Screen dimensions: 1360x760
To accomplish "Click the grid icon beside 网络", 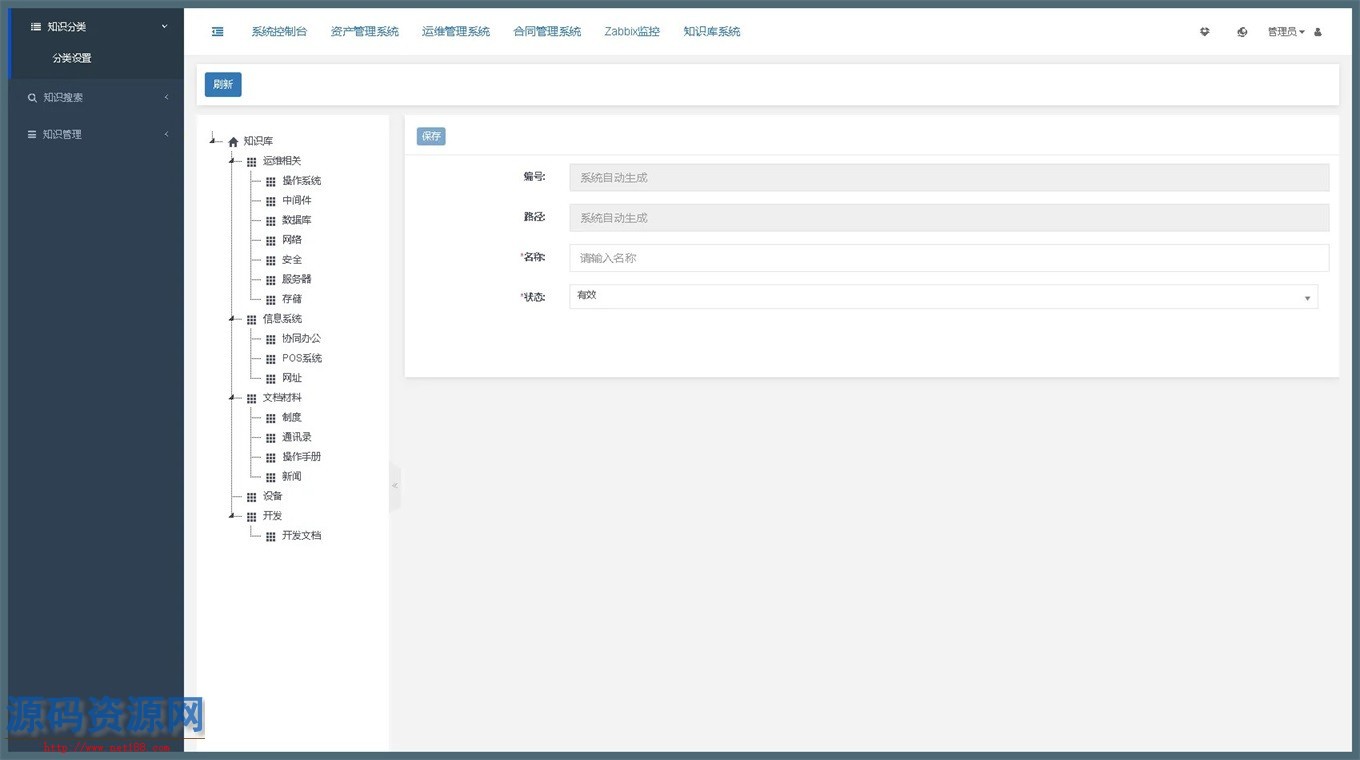I will coord(271,241).
